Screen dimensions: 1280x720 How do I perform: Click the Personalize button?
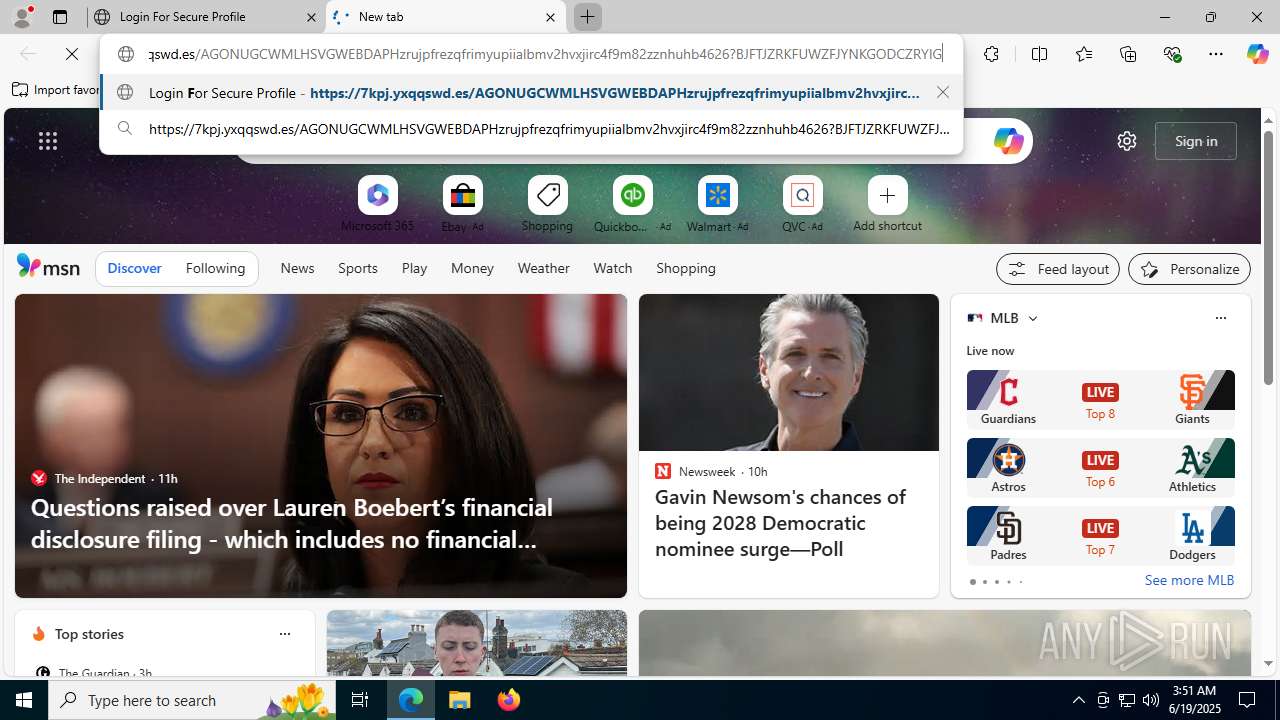1189,269
